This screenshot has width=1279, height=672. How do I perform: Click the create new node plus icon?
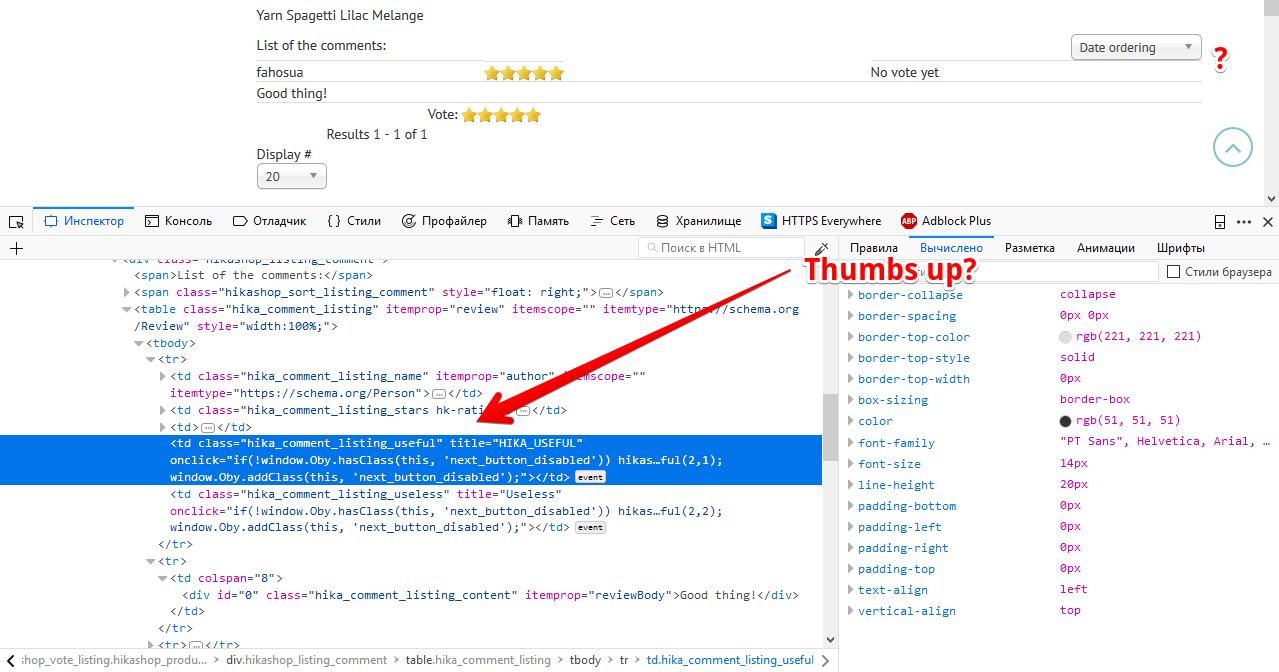[16, 248]
